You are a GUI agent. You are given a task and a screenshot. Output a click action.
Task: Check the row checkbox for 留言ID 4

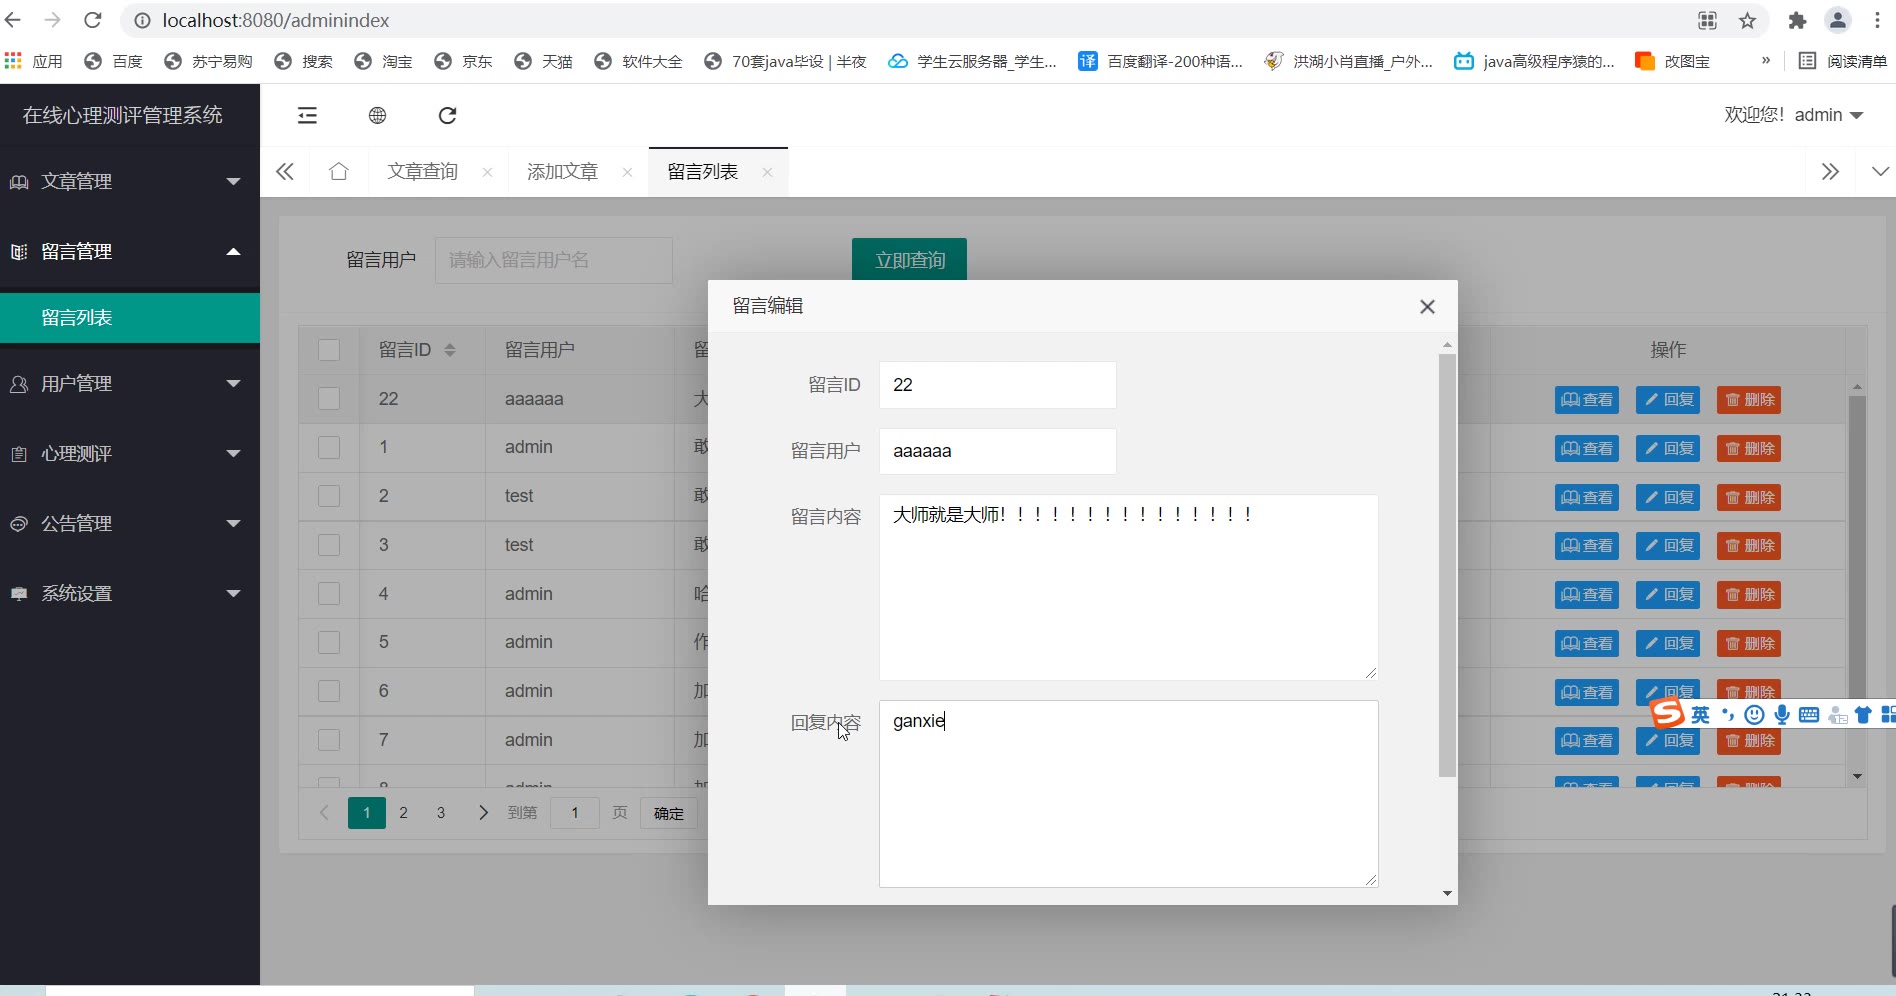click(329, 594)
